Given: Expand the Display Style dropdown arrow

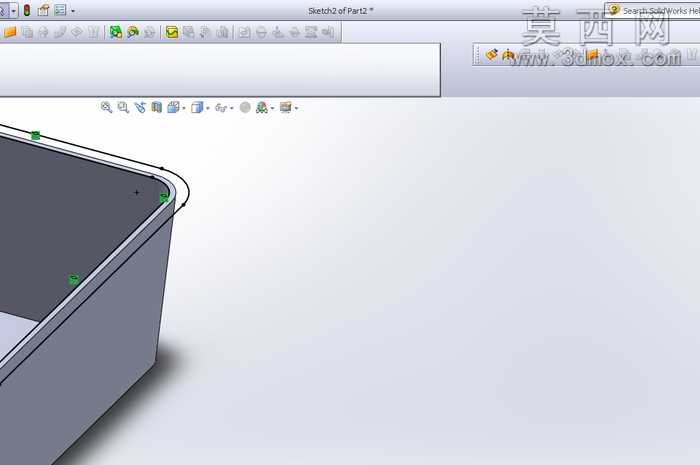Looking at the screenshot, I should pyautogui.click(x=208, y=108).
